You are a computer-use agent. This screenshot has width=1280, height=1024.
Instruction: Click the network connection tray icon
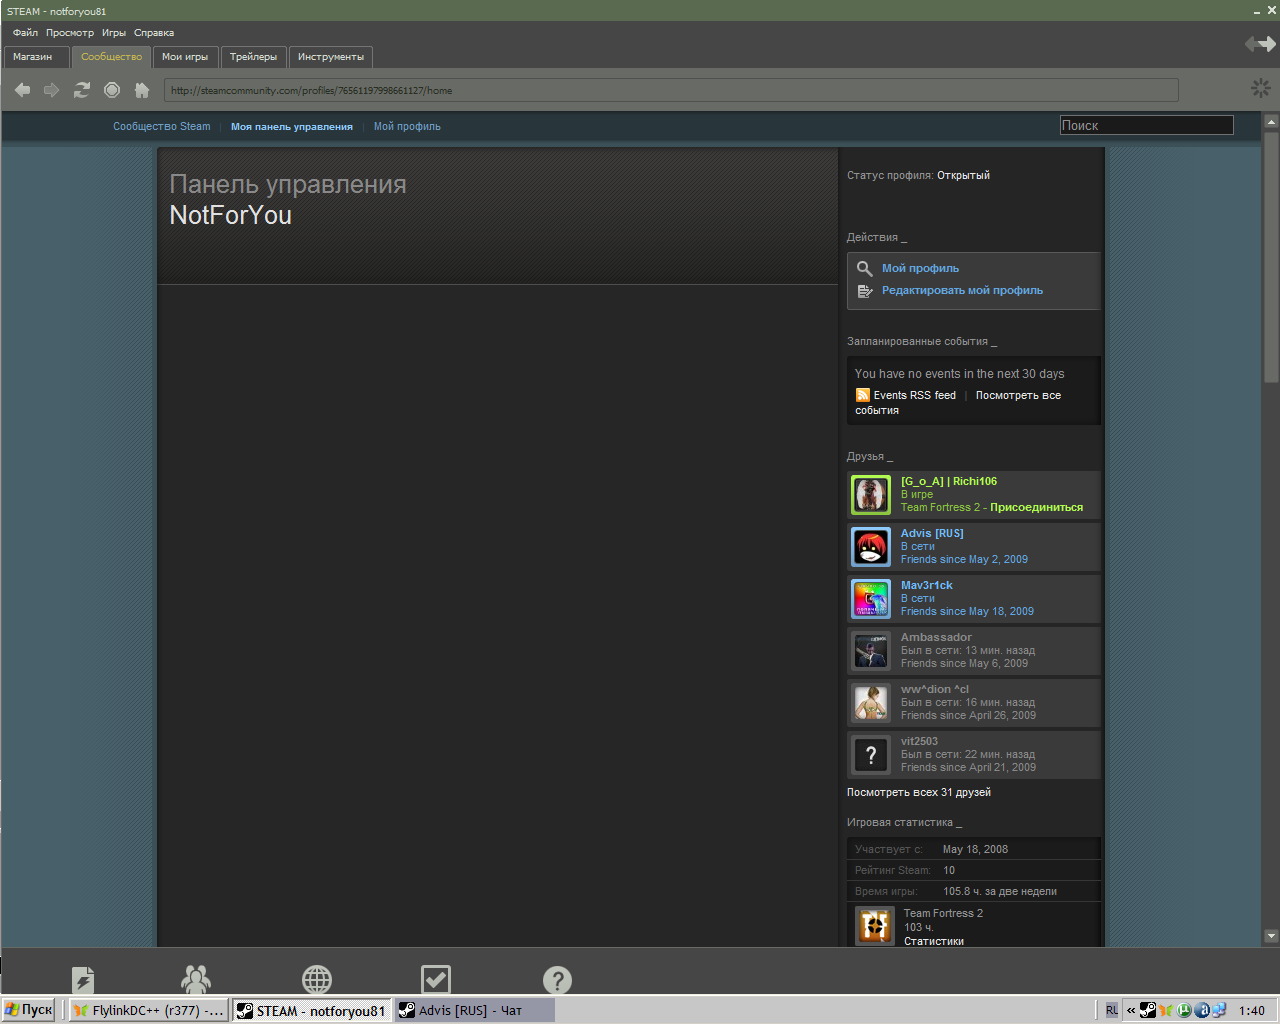coord(1219,1010)
